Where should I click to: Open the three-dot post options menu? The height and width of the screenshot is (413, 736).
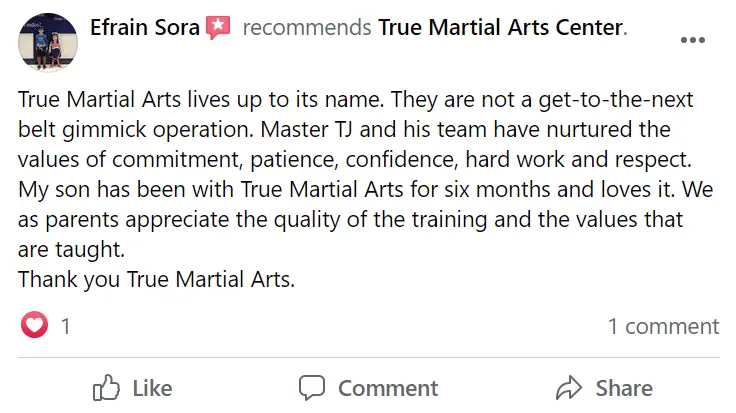point(693,40)
